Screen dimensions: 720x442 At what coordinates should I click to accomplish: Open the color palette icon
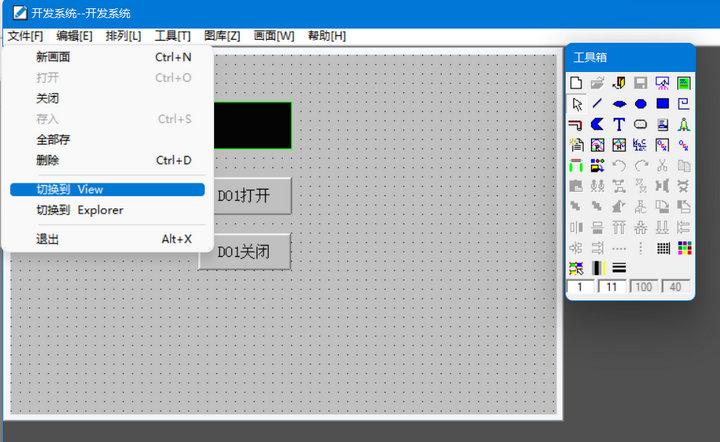pos(684,248)
